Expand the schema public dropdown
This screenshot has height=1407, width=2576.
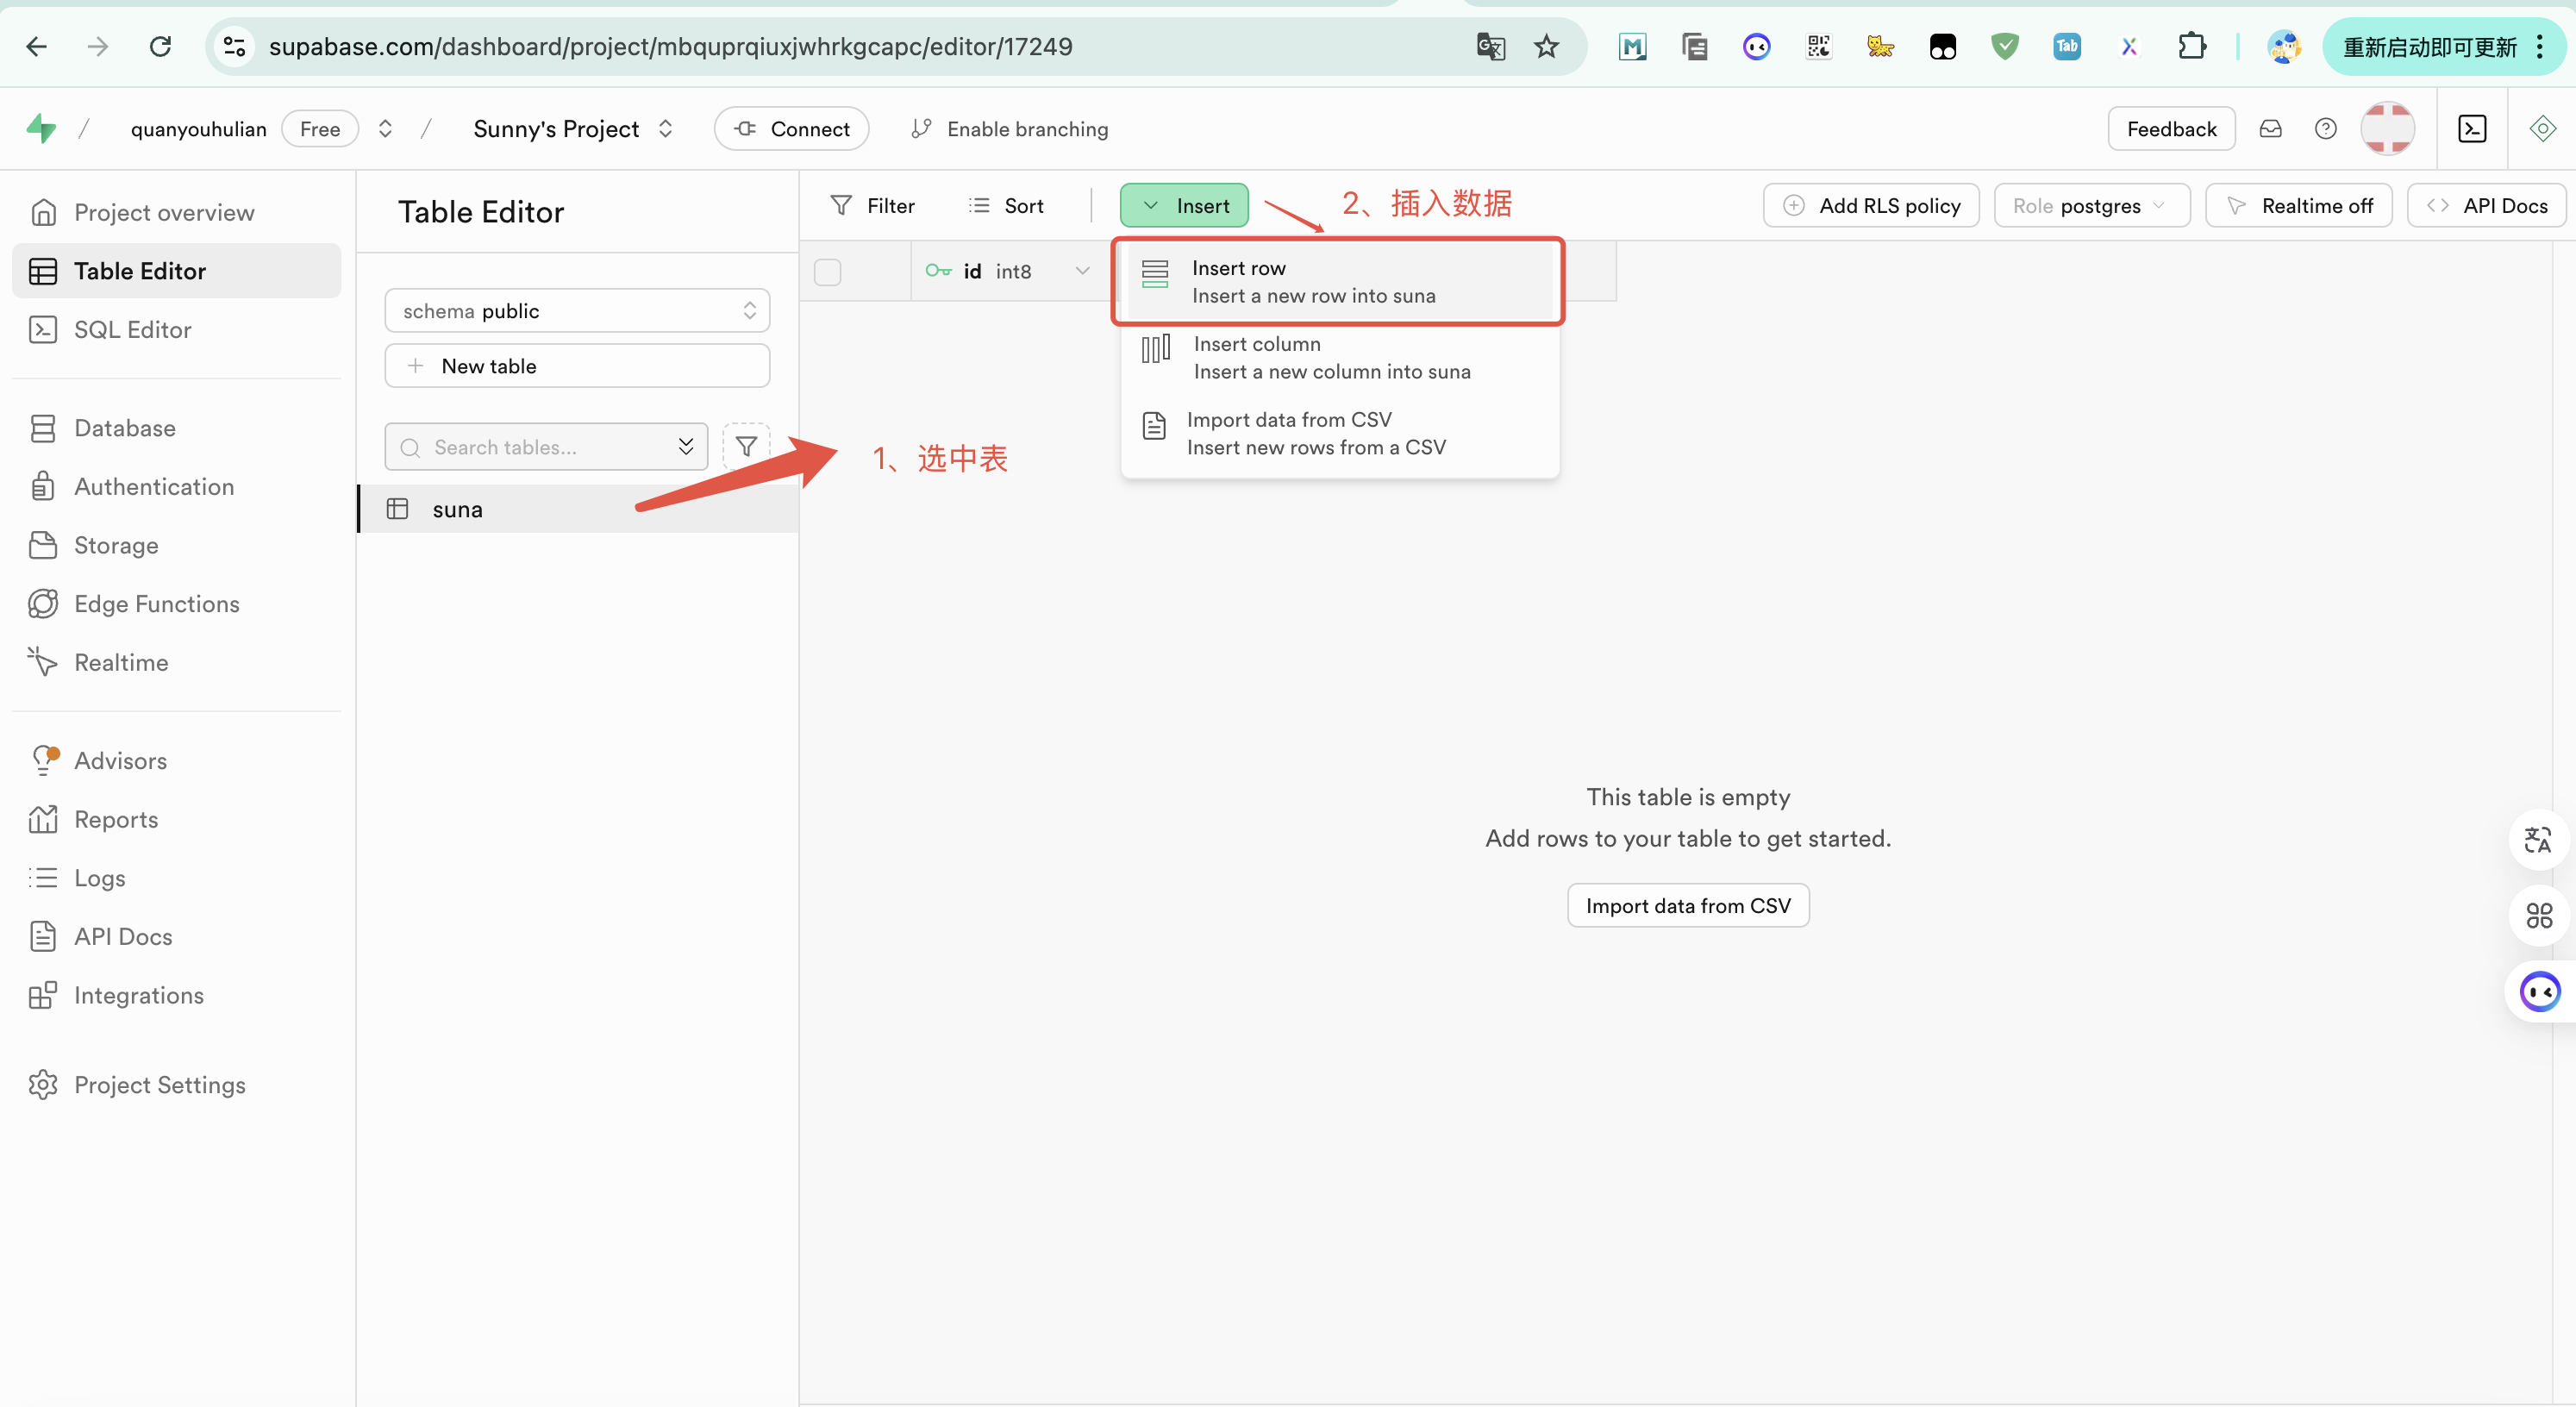577,311
